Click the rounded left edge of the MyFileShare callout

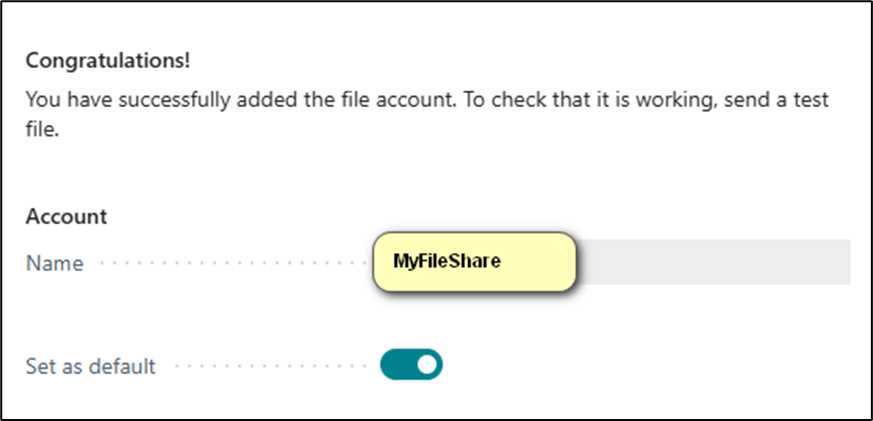379,263
